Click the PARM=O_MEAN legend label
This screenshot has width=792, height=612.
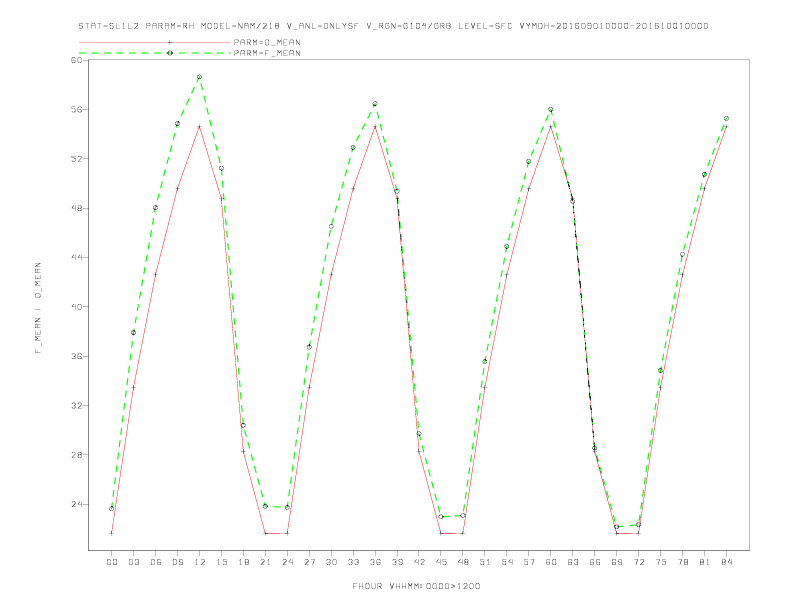pyautogui.click(x=267, y=42)
